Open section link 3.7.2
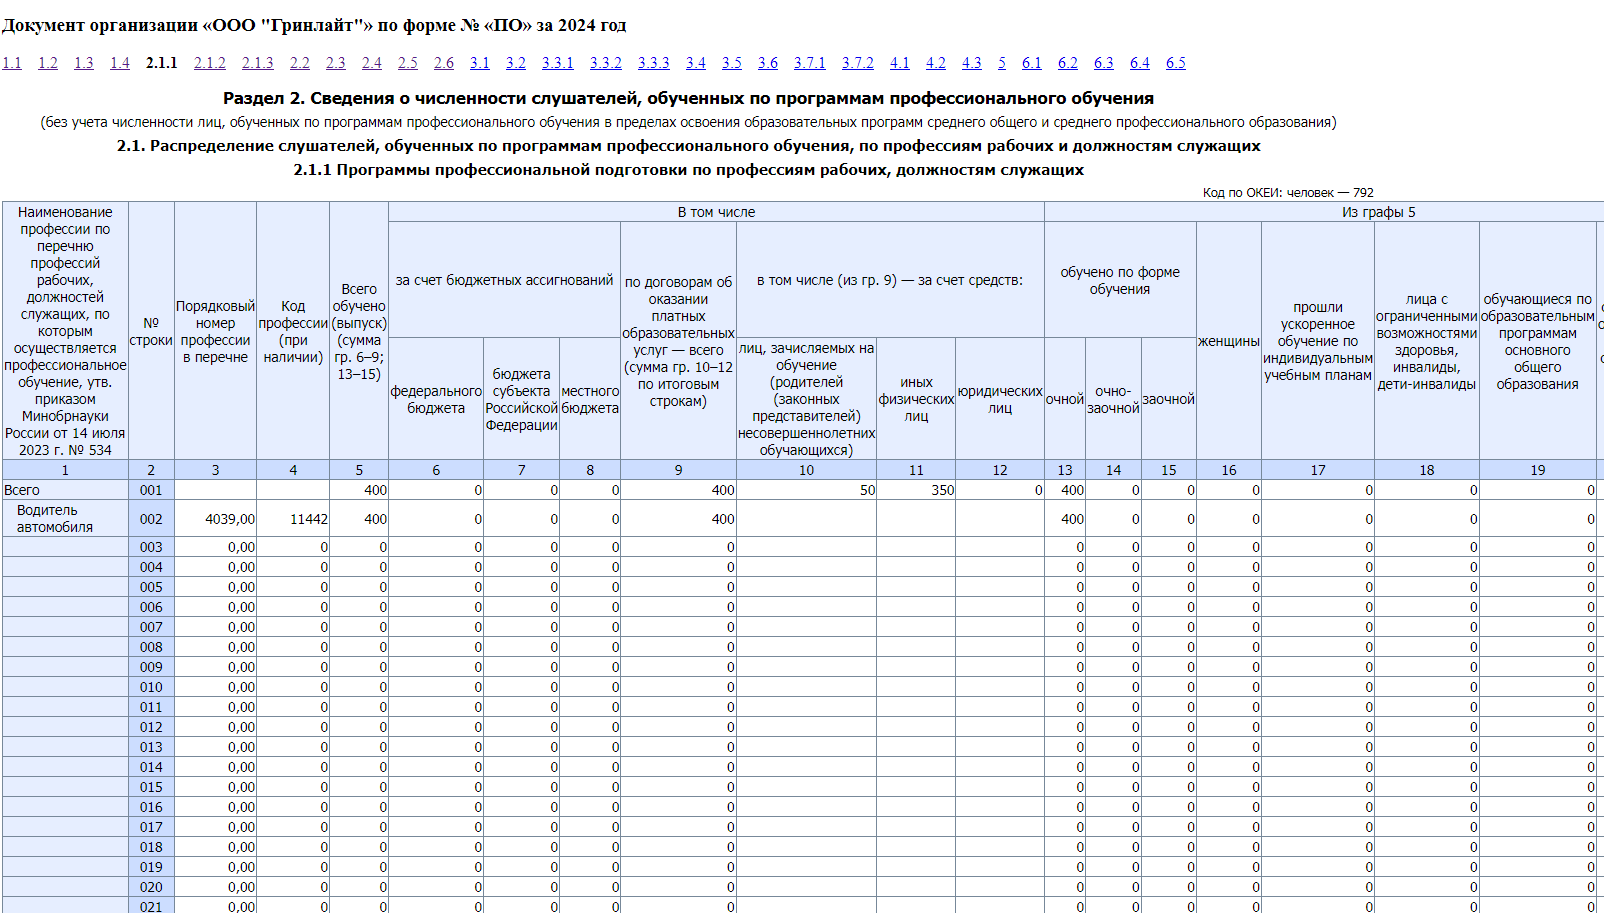This screenshot has height=913, width=1604. click(x=858, y=63)
